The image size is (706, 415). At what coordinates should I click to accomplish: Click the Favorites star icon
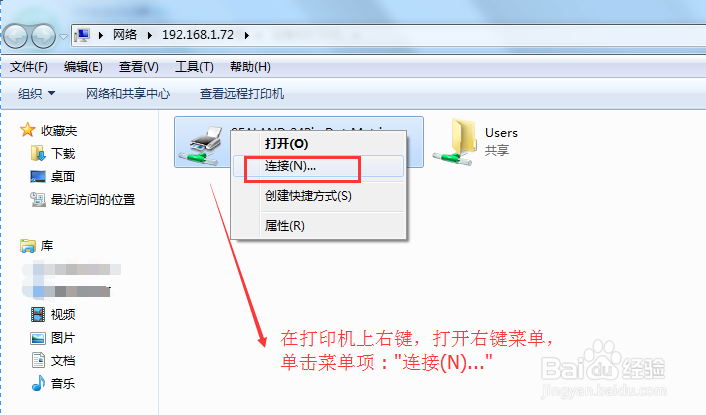point(27,130)
